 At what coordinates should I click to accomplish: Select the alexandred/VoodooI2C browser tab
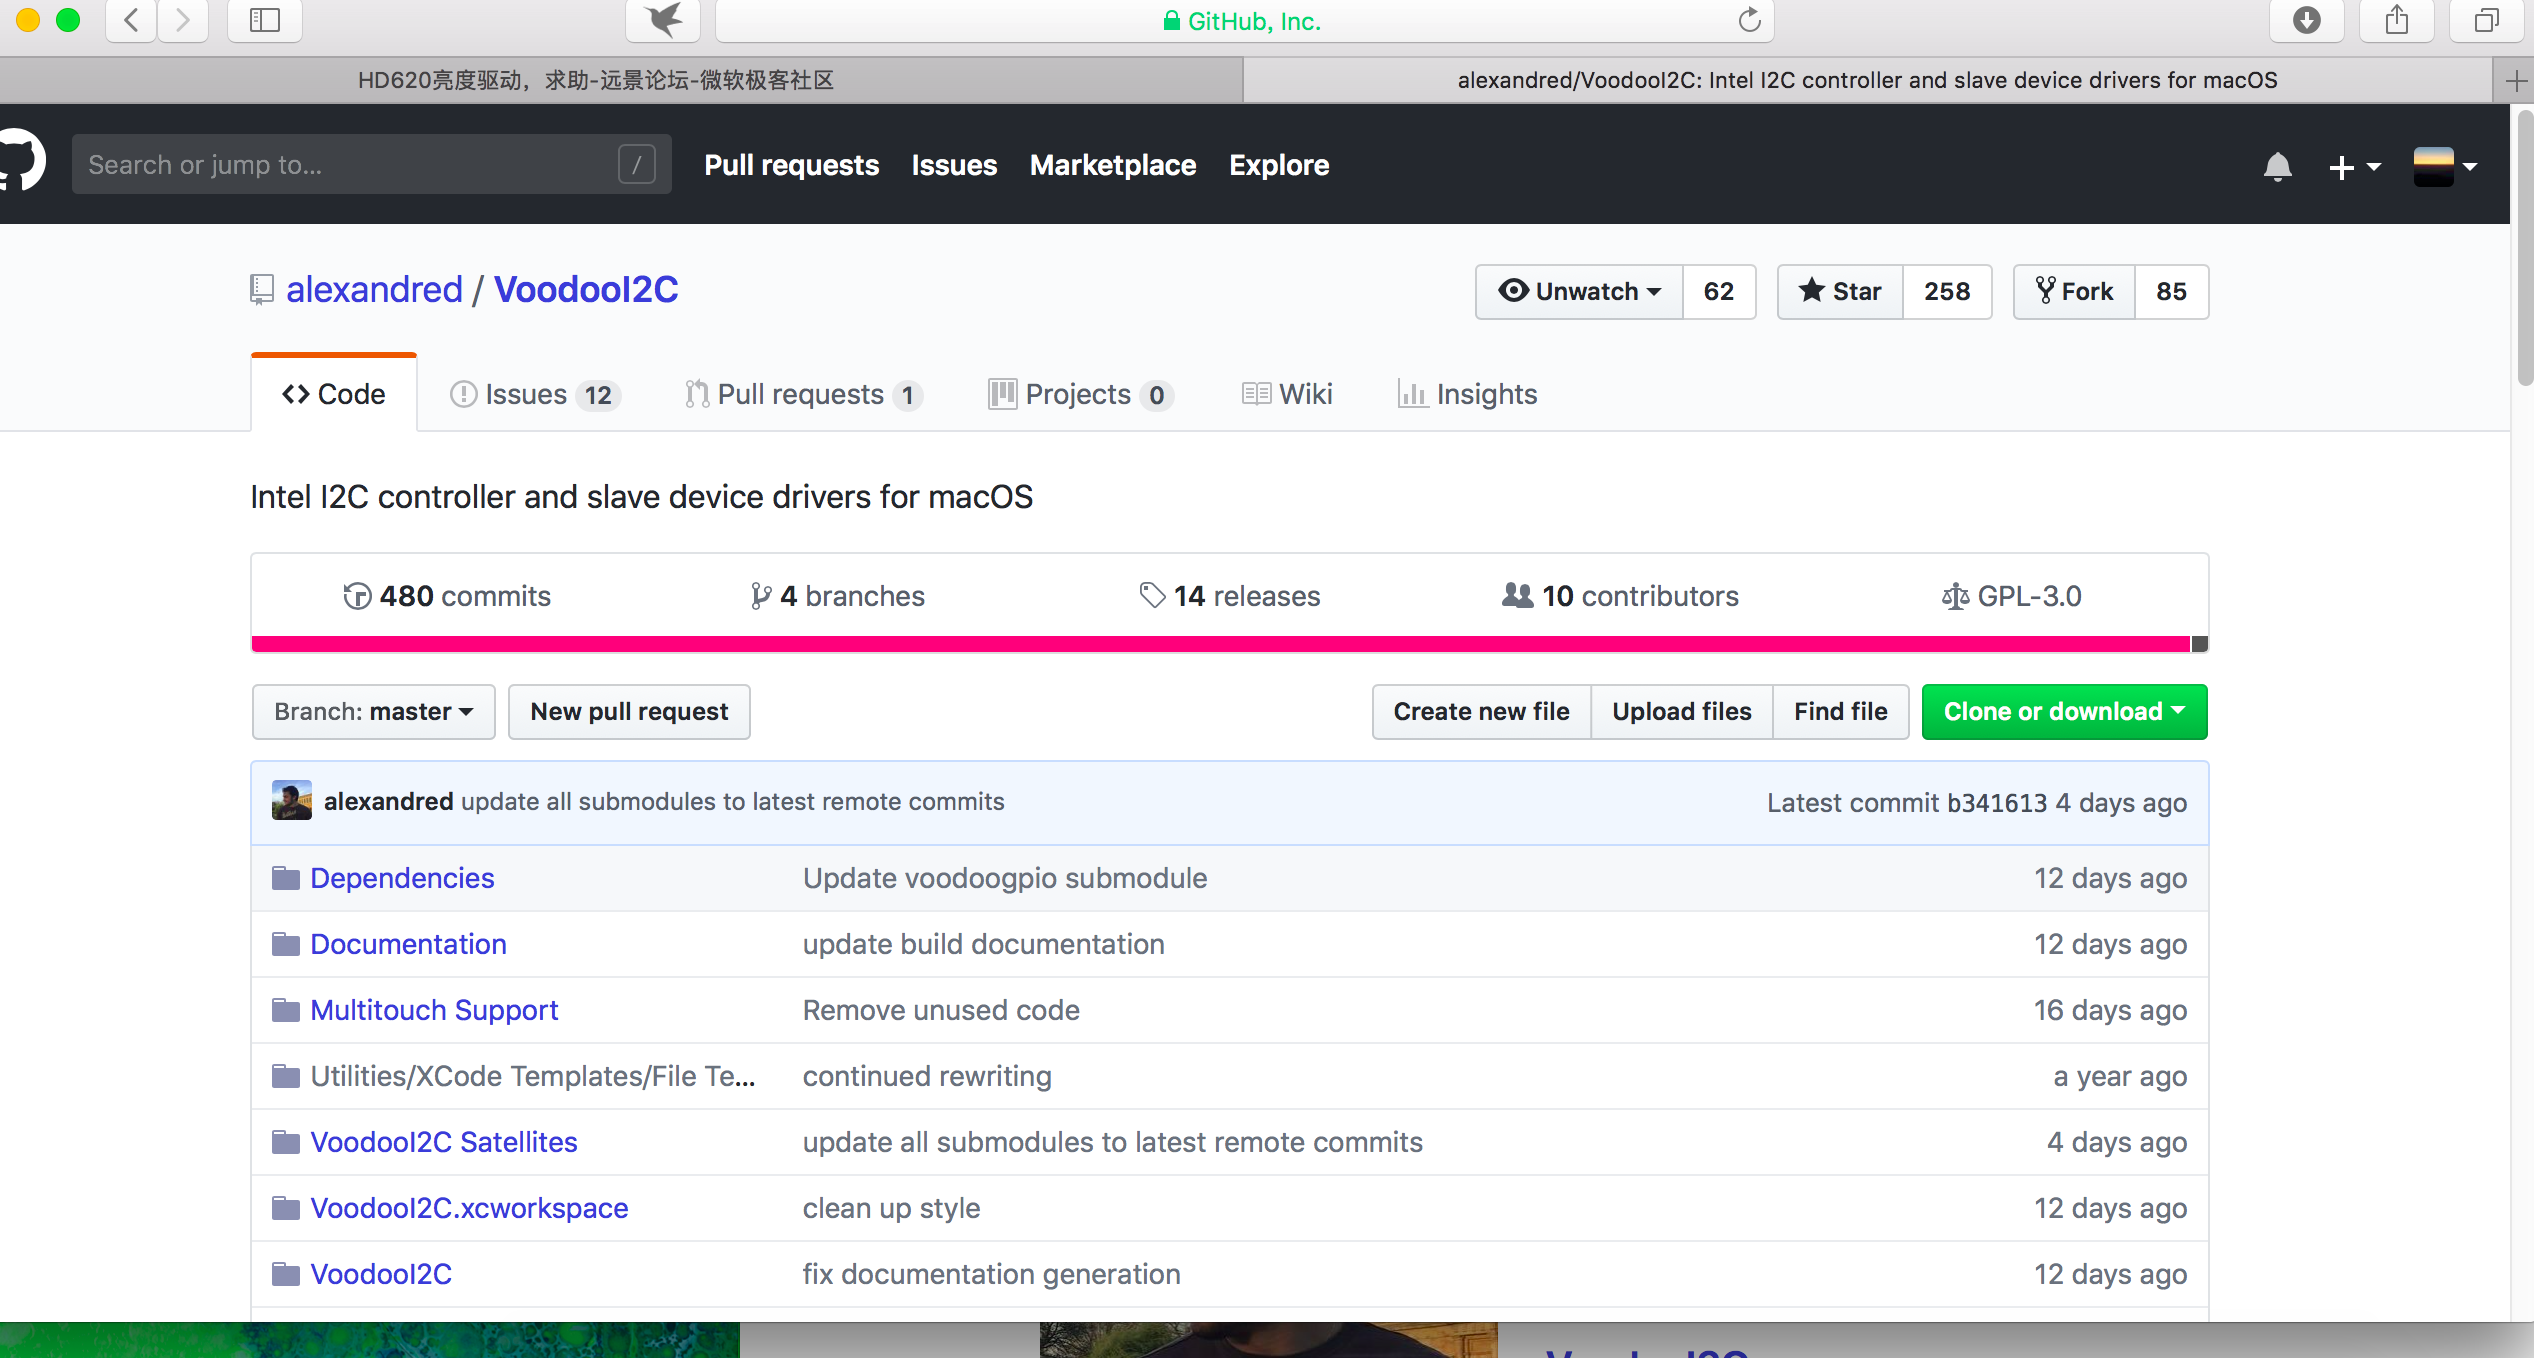point(1867,80)
